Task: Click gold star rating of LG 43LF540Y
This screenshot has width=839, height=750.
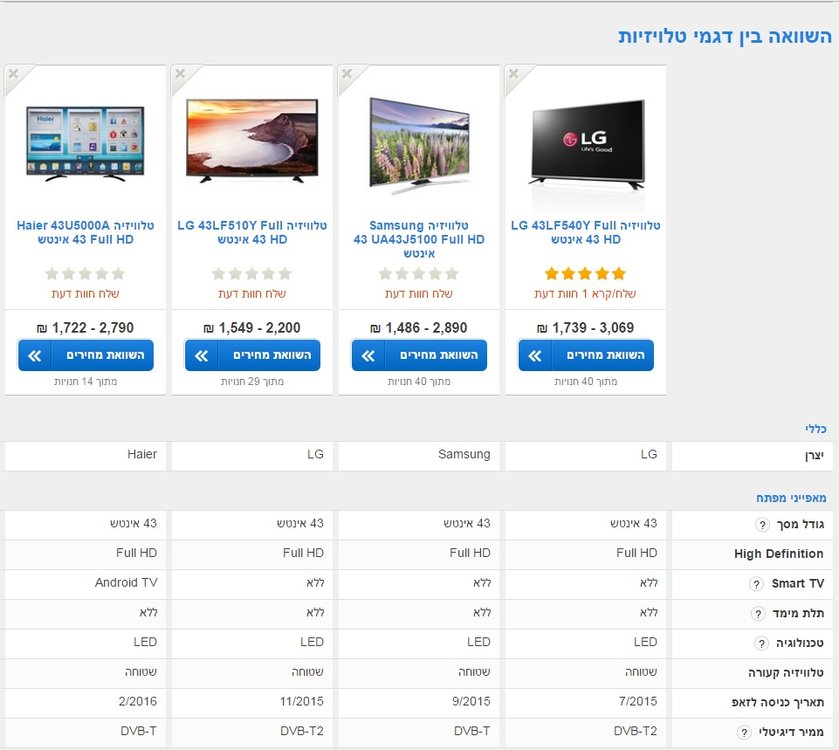Action: 585,274
